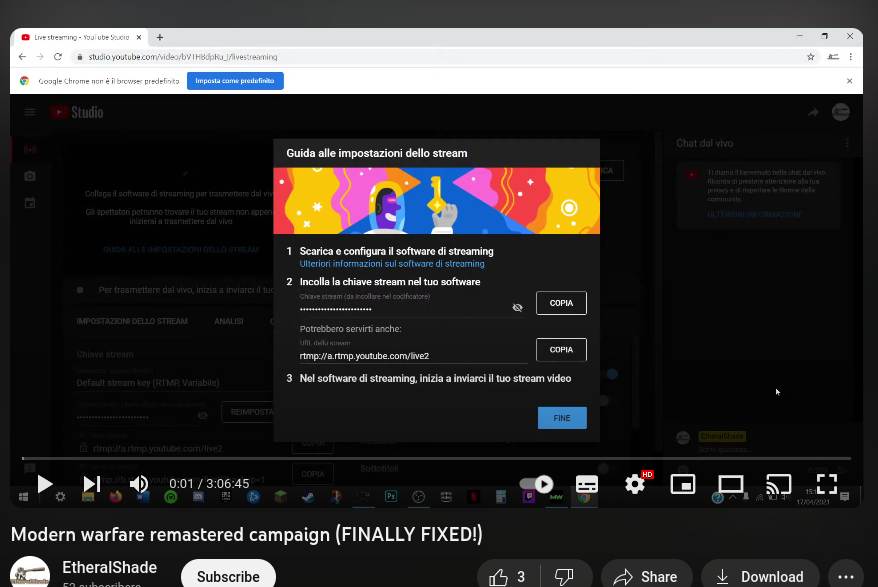
Task: Mute the video volume
Action: [x=138, y=485]
